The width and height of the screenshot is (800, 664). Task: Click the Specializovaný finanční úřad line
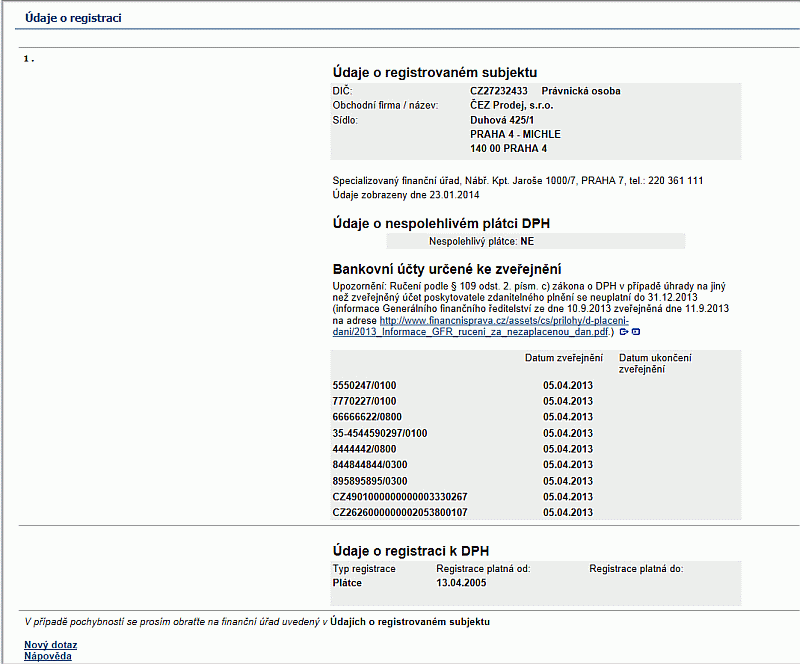pos(517,181)
